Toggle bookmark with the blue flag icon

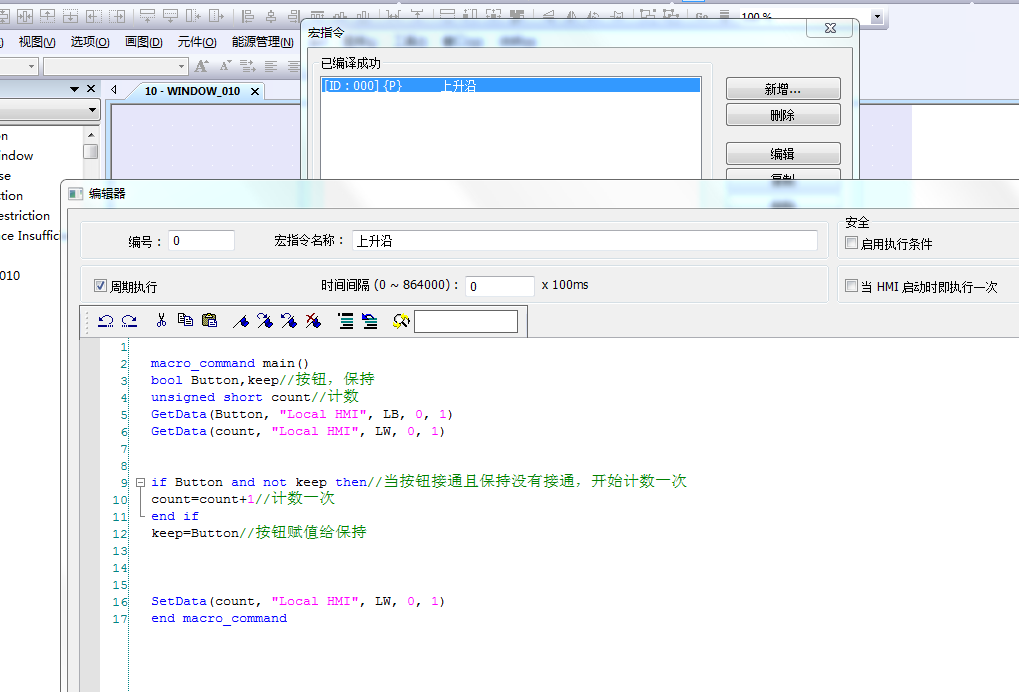(241, 321)
